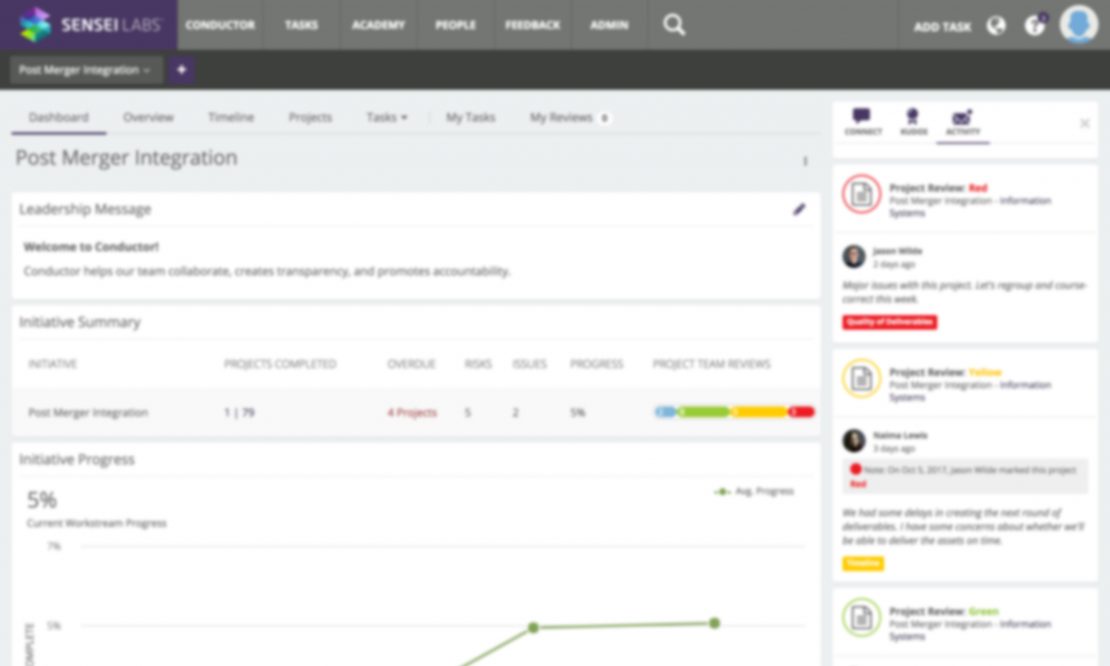
Task: Click Jason Wilde's avatar
Action: tap(854, 256)
